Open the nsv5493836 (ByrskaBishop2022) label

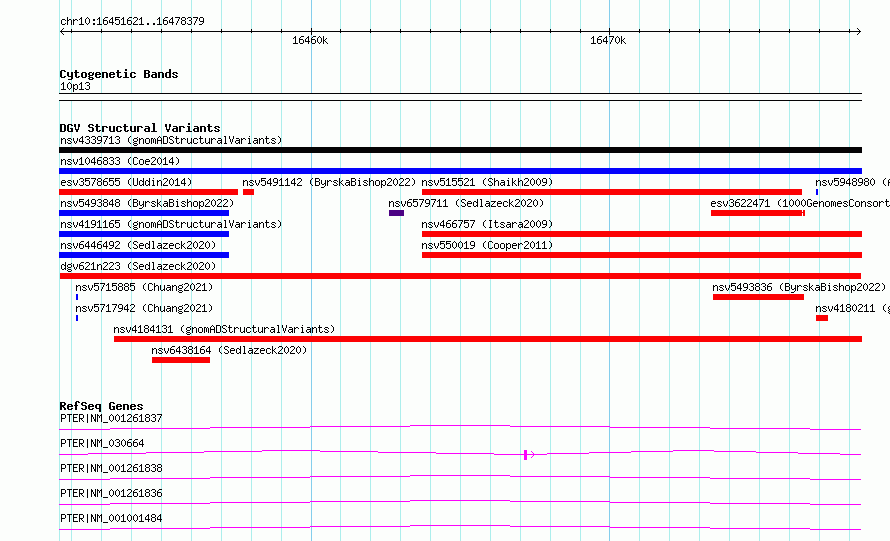[799, 287]
